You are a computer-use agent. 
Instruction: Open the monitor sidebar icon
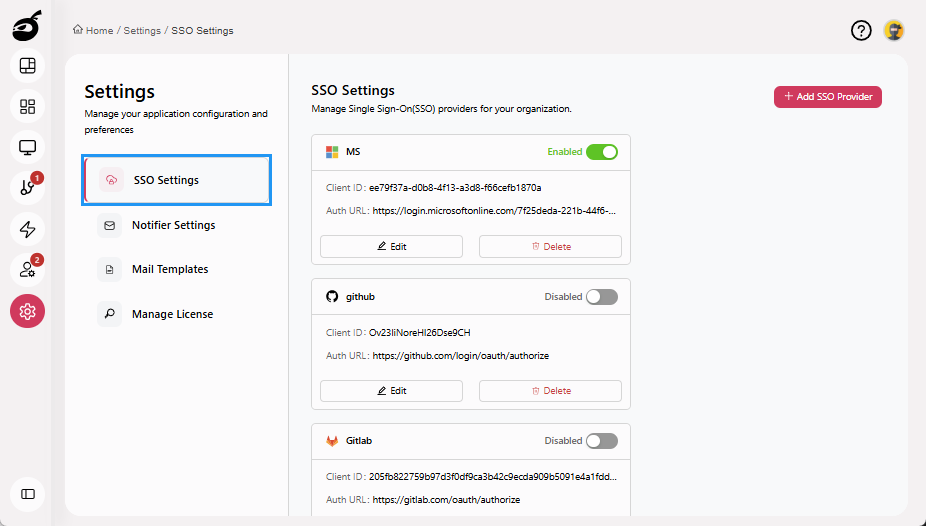[27, 147]
